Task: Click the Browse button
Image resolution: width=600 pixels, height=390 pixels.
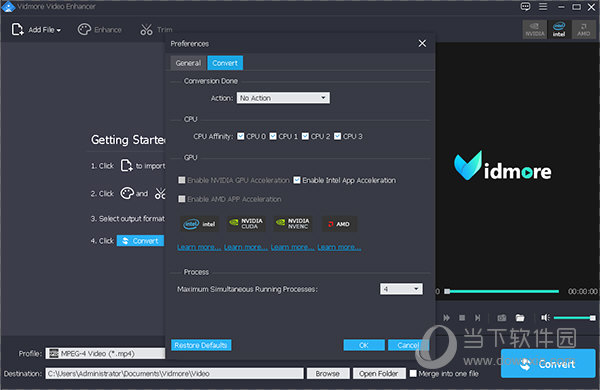Action: 328,374
